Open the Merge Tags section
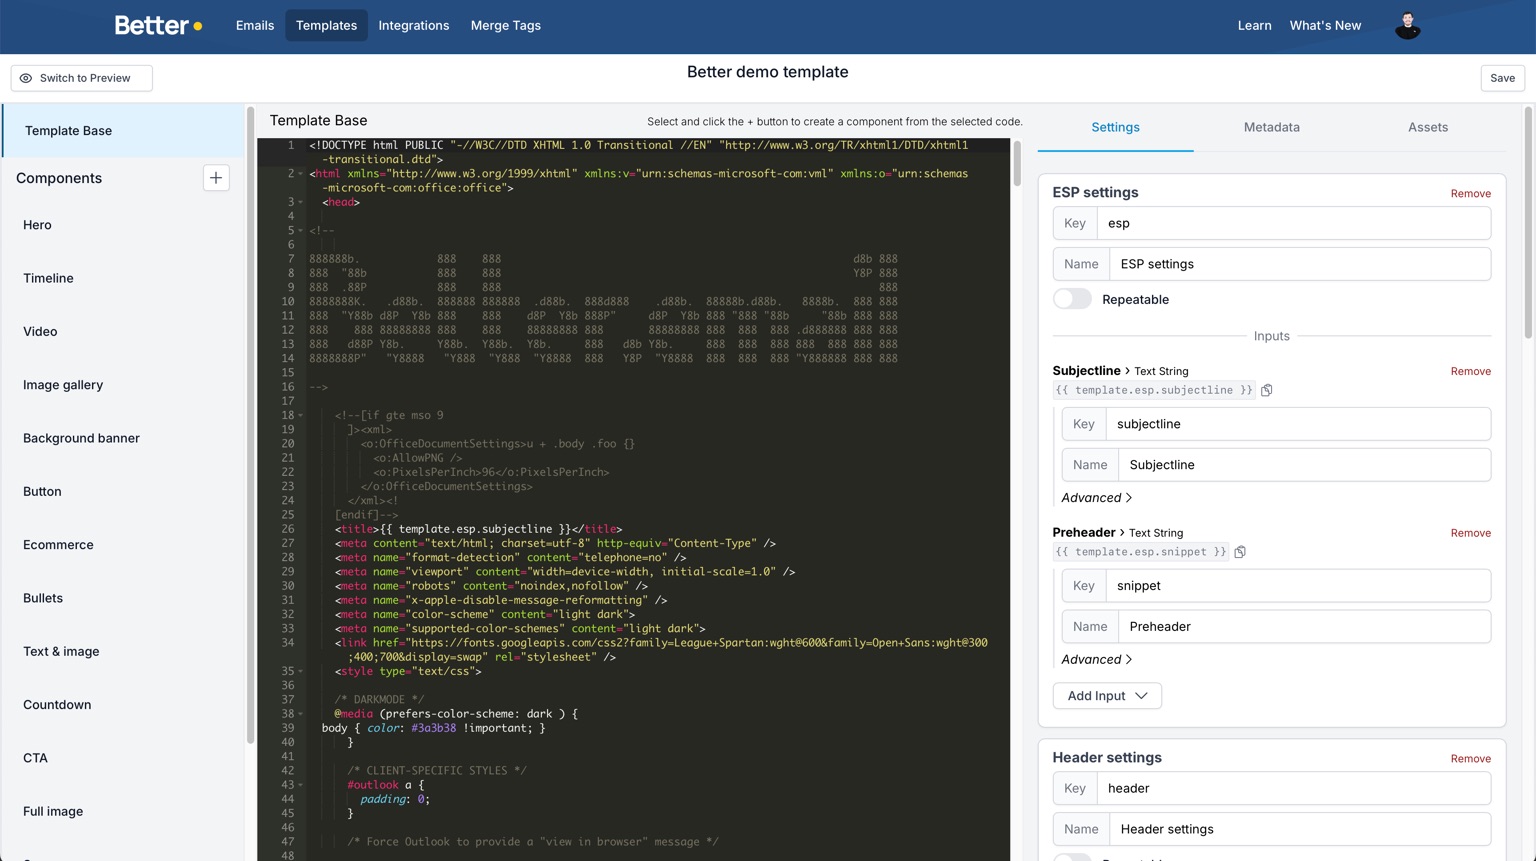The width and height of the screenshot is (1536, 861). coord(505,25)
